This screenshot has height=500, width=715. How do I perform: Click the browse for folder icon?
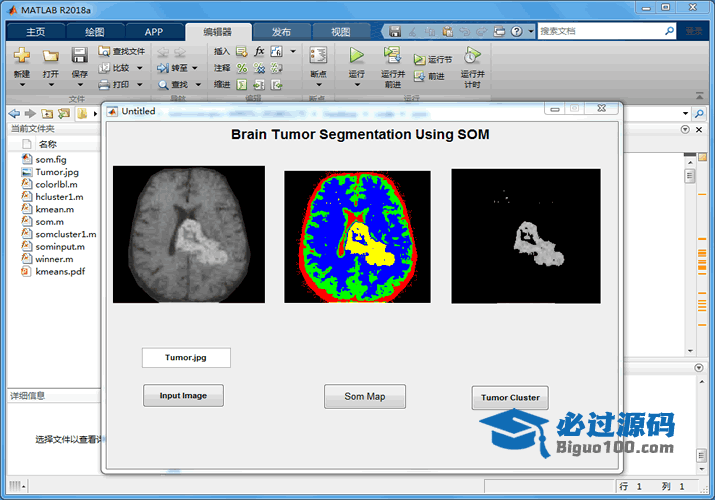pos(64,113)
